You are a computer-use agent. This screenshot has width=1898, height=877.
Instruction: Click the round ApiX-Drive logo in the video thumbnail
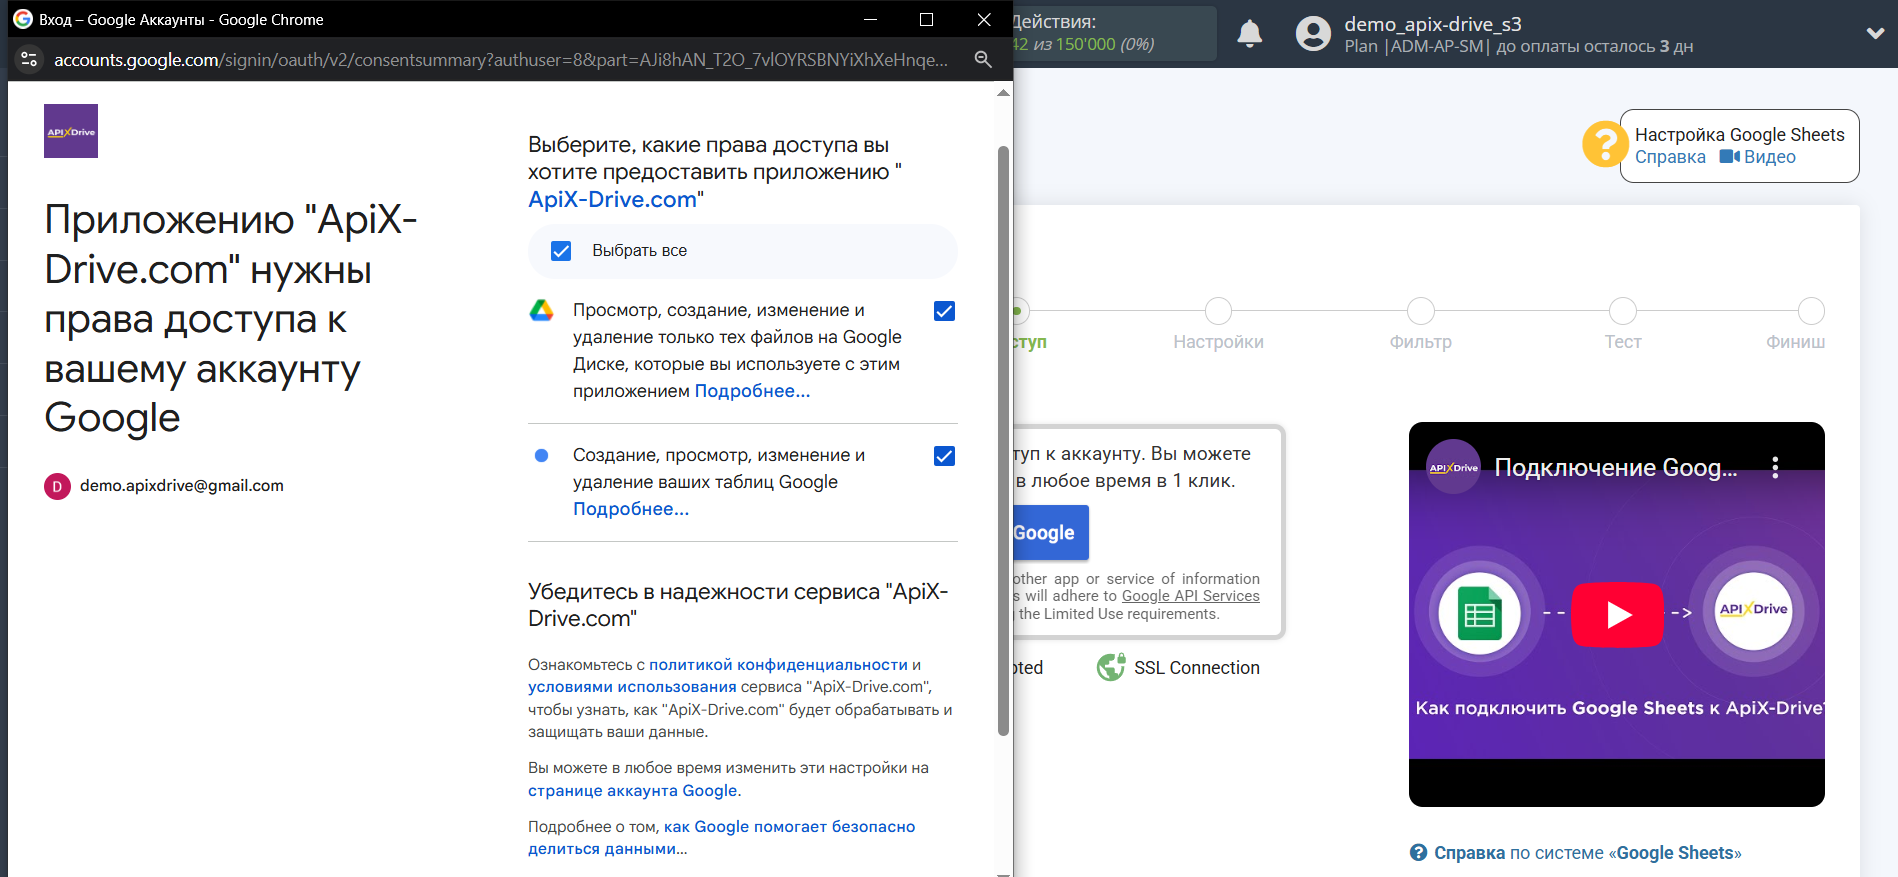click(x=1753, y=610)
